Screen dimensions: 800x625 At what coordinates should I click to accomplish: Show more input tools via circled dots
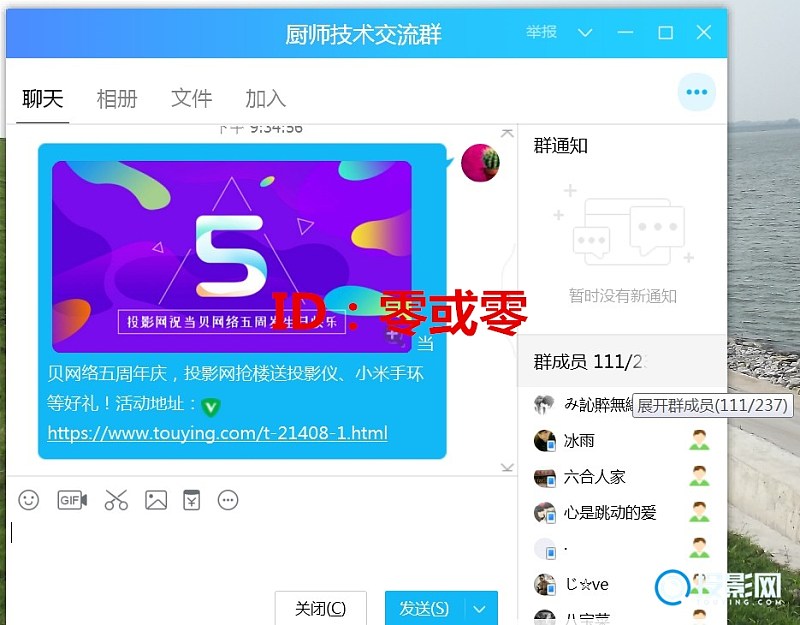tap(228, 500)
